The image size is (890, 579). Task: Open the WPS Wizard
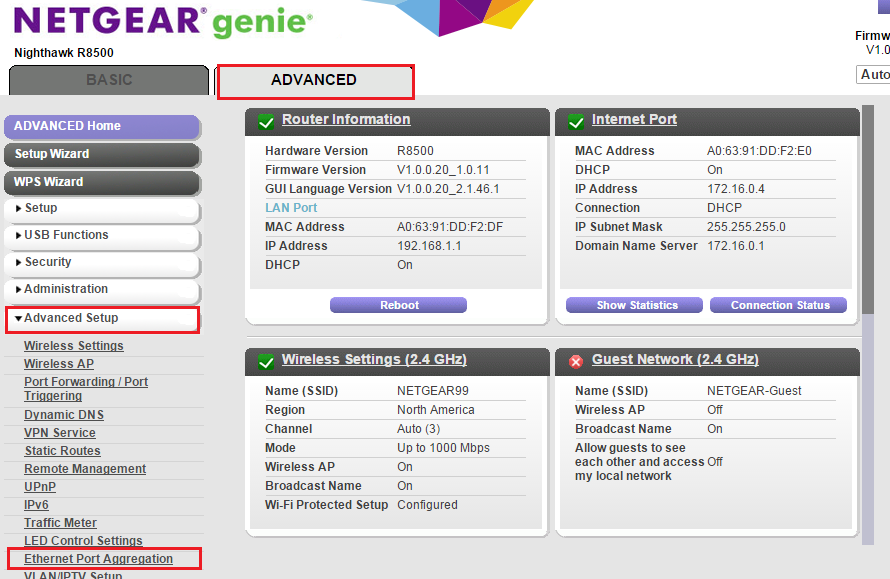[102, 182]
